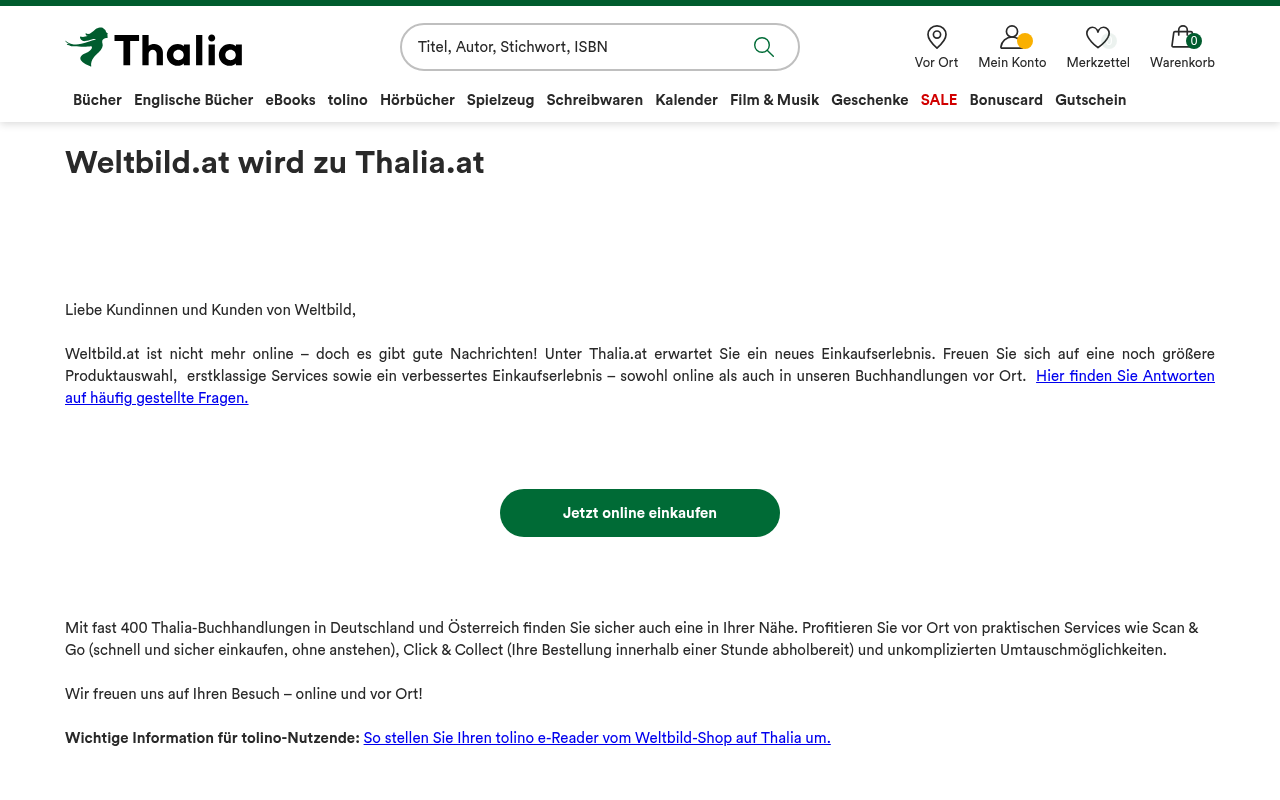The width and height of the screenshot is (1280, 800).
Task: Click the Jetzt online einkaufen button
Action: (640, 513)
